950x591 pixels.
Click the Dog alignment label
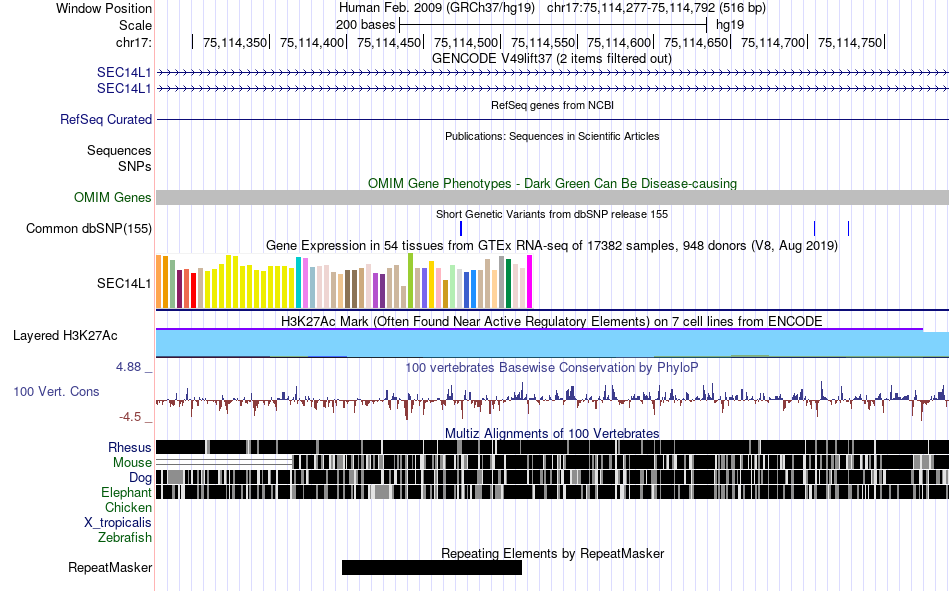click(x=140, y=478)
